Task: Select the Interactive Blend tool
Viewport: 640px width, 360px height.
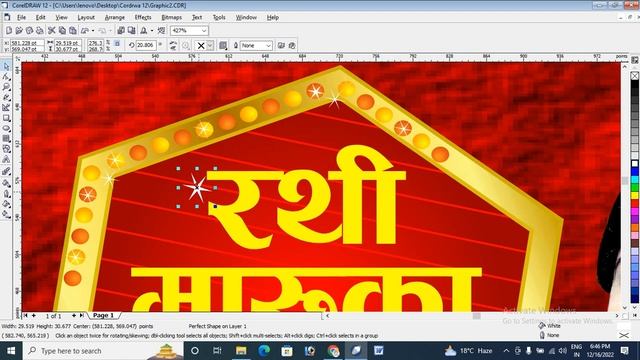Action: (x=6, y=171)
